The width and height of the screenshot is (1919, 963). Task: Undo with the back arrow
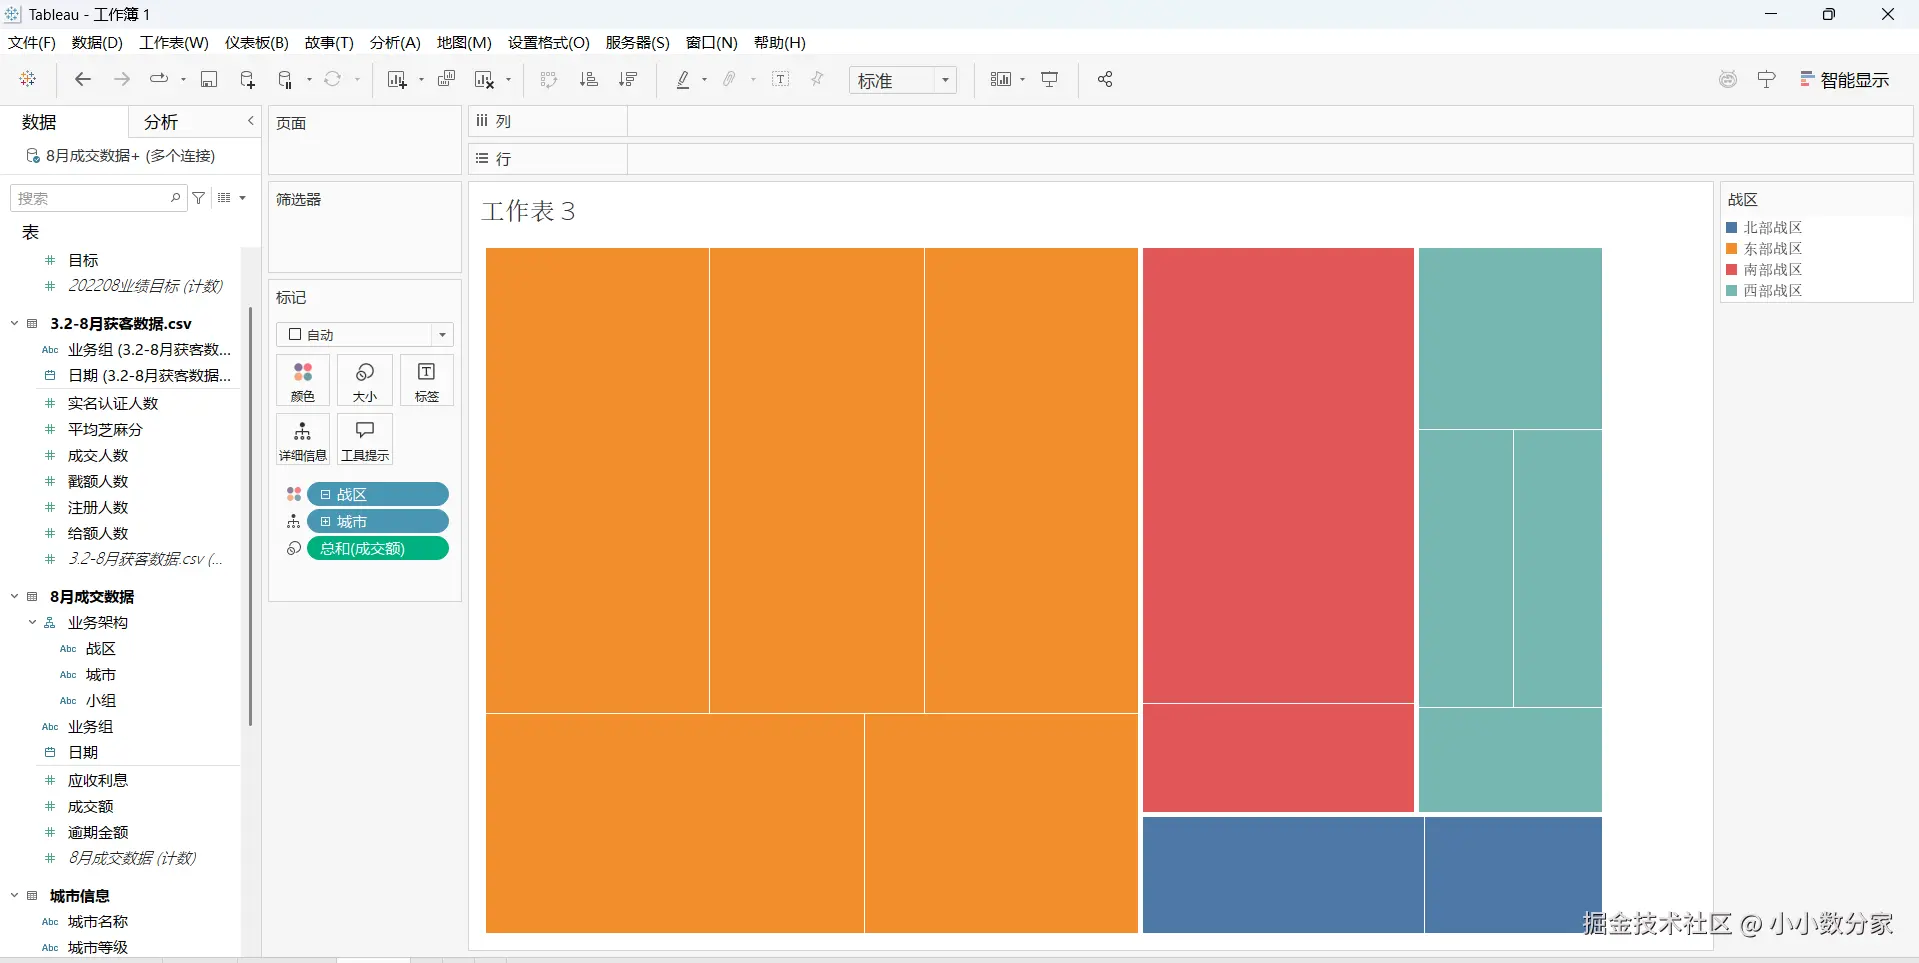point(83,79)
